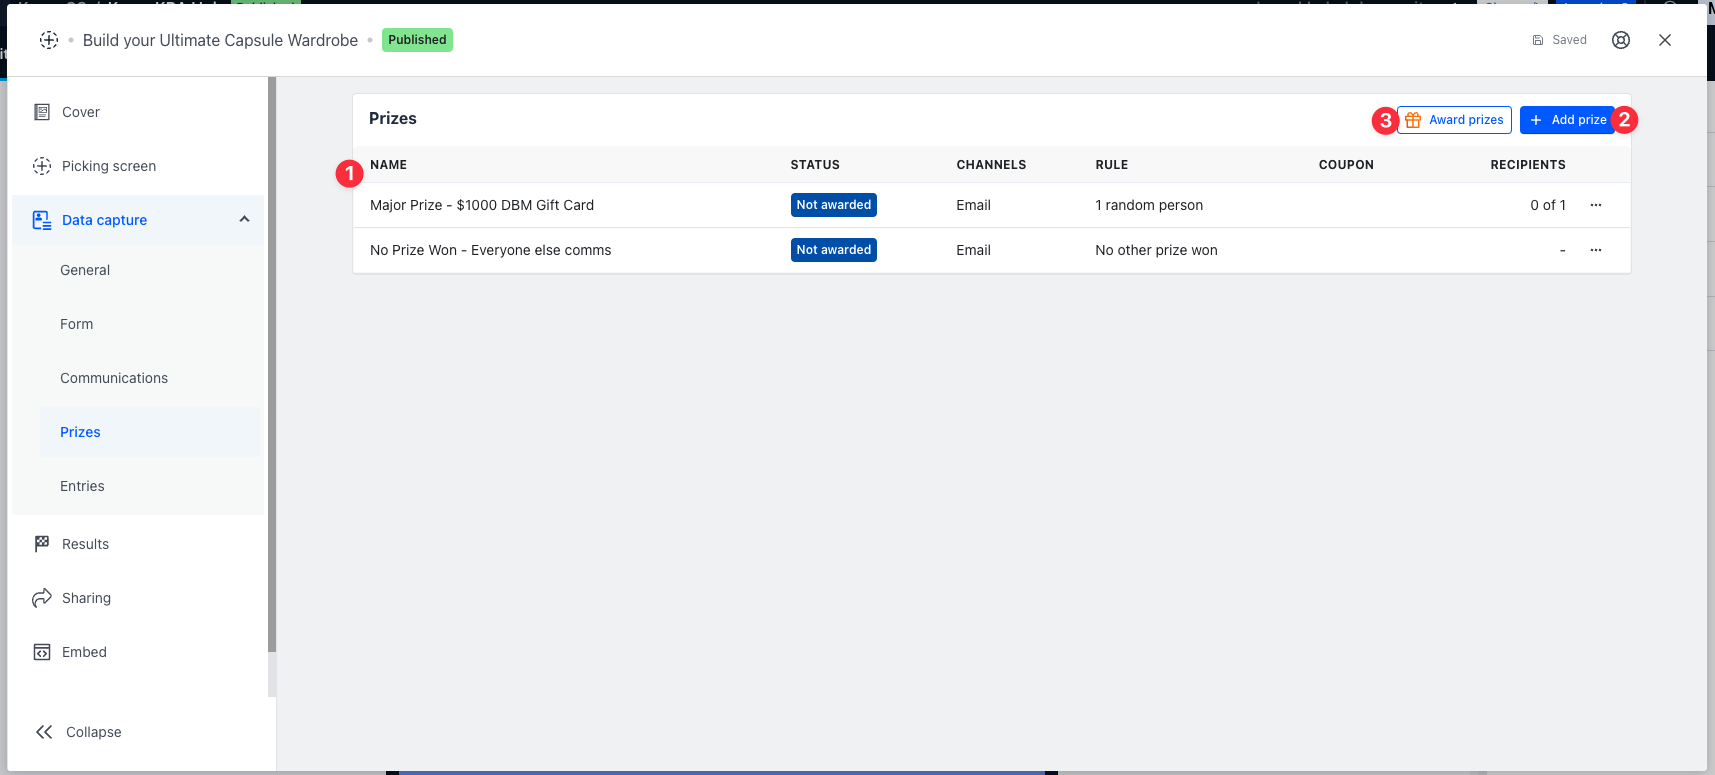Click the Picking screen target icon
This screenshot has width=1715, height=775.
(x=42, y=166)
